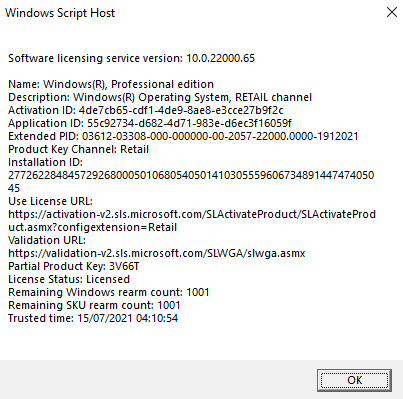Image resolution: width=403 pixels, height=399 pixels.
Task: Click the Installation ID label
Action: (x=45, y=162)
